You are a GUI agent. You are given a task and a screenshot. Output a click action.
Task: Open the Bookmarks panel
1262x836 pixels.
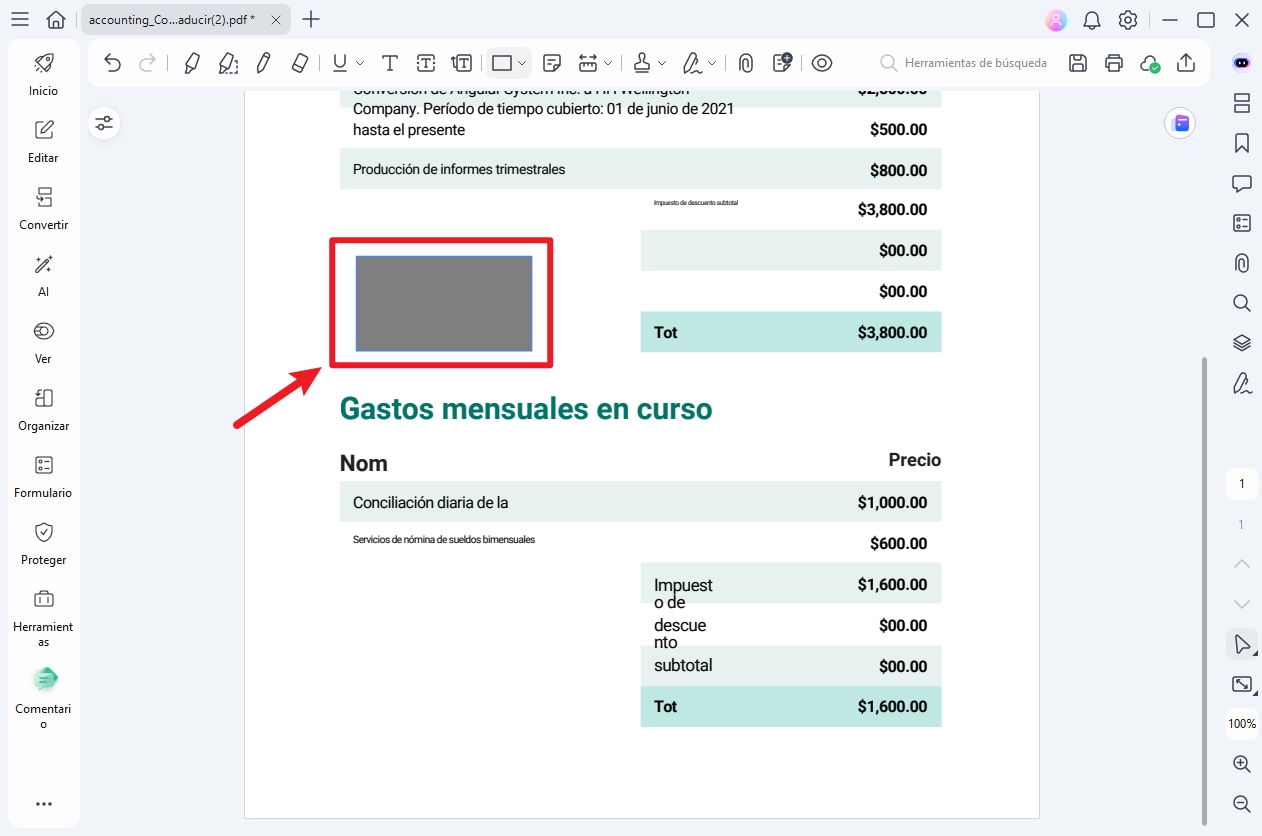click(x=1241, y=143)
